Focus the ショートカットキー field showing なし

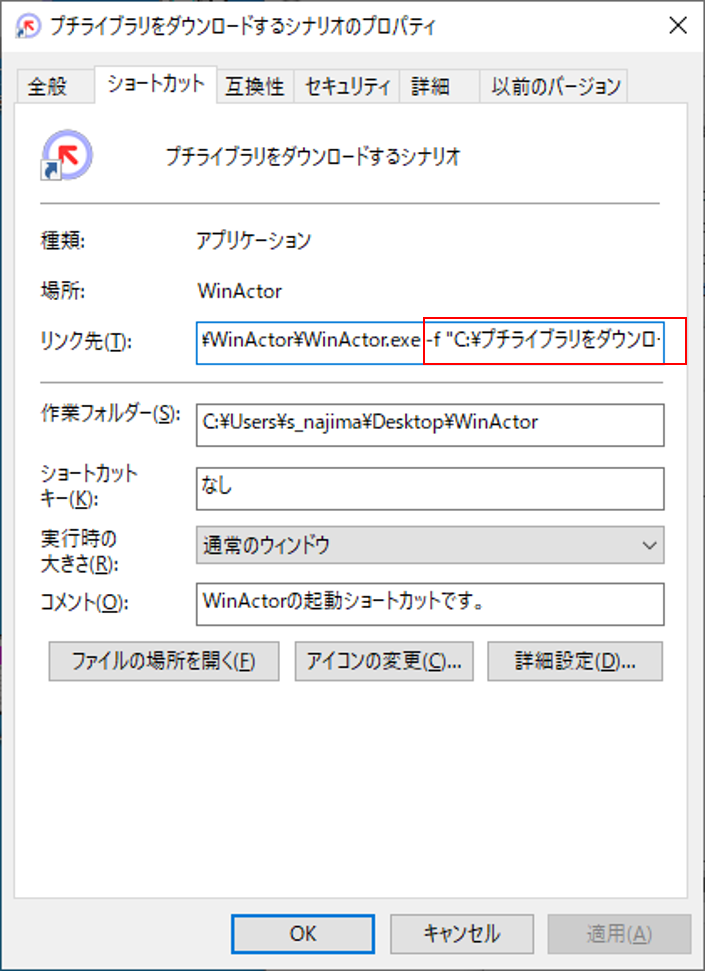pos(430,489)
